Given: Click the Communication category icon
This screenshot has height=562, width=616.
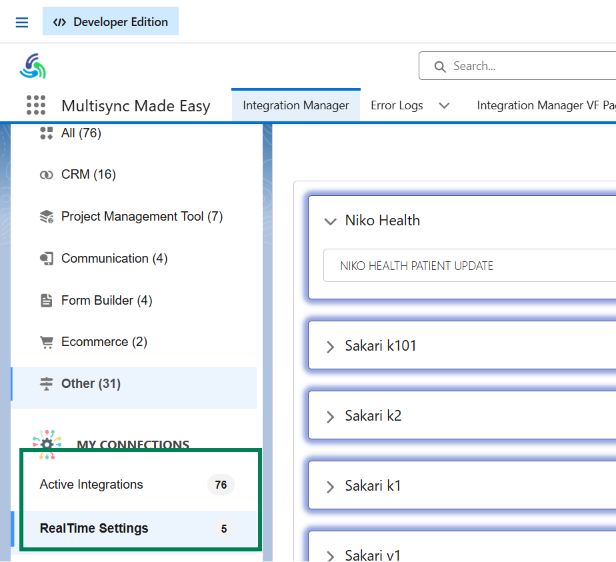Looking at the screenshot, I should pyautogui.click(x=46, y=258).
